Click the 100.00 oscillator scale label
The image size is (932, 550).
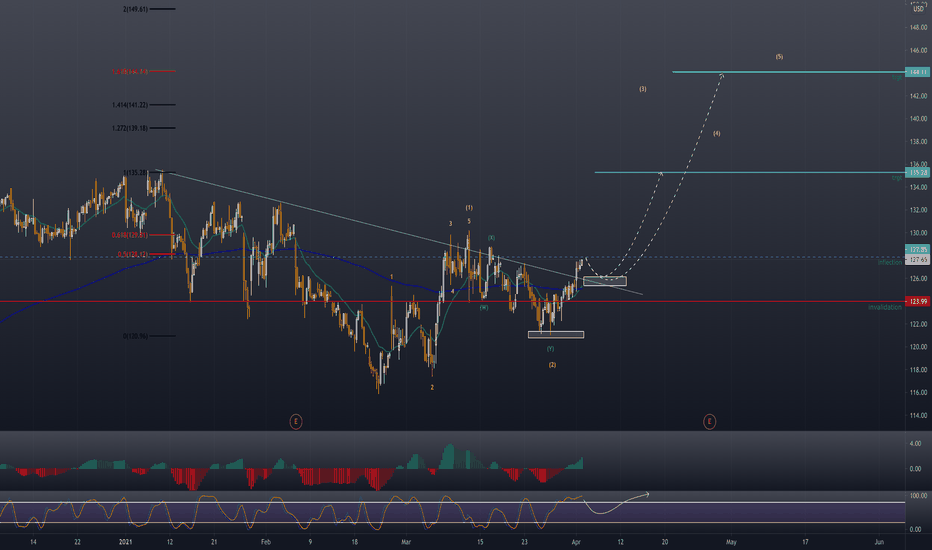pos(918,495)
